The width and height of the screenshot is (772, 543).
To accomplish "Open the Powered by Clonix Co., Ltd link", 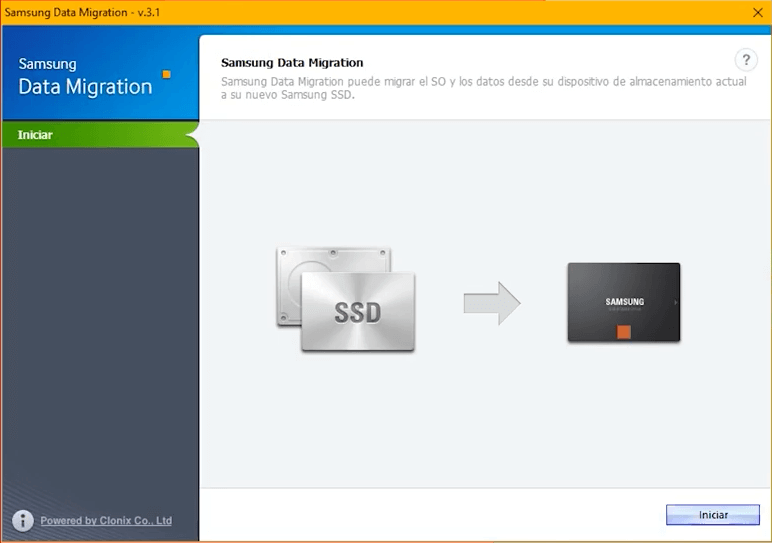I will click(x=106, y=520).
